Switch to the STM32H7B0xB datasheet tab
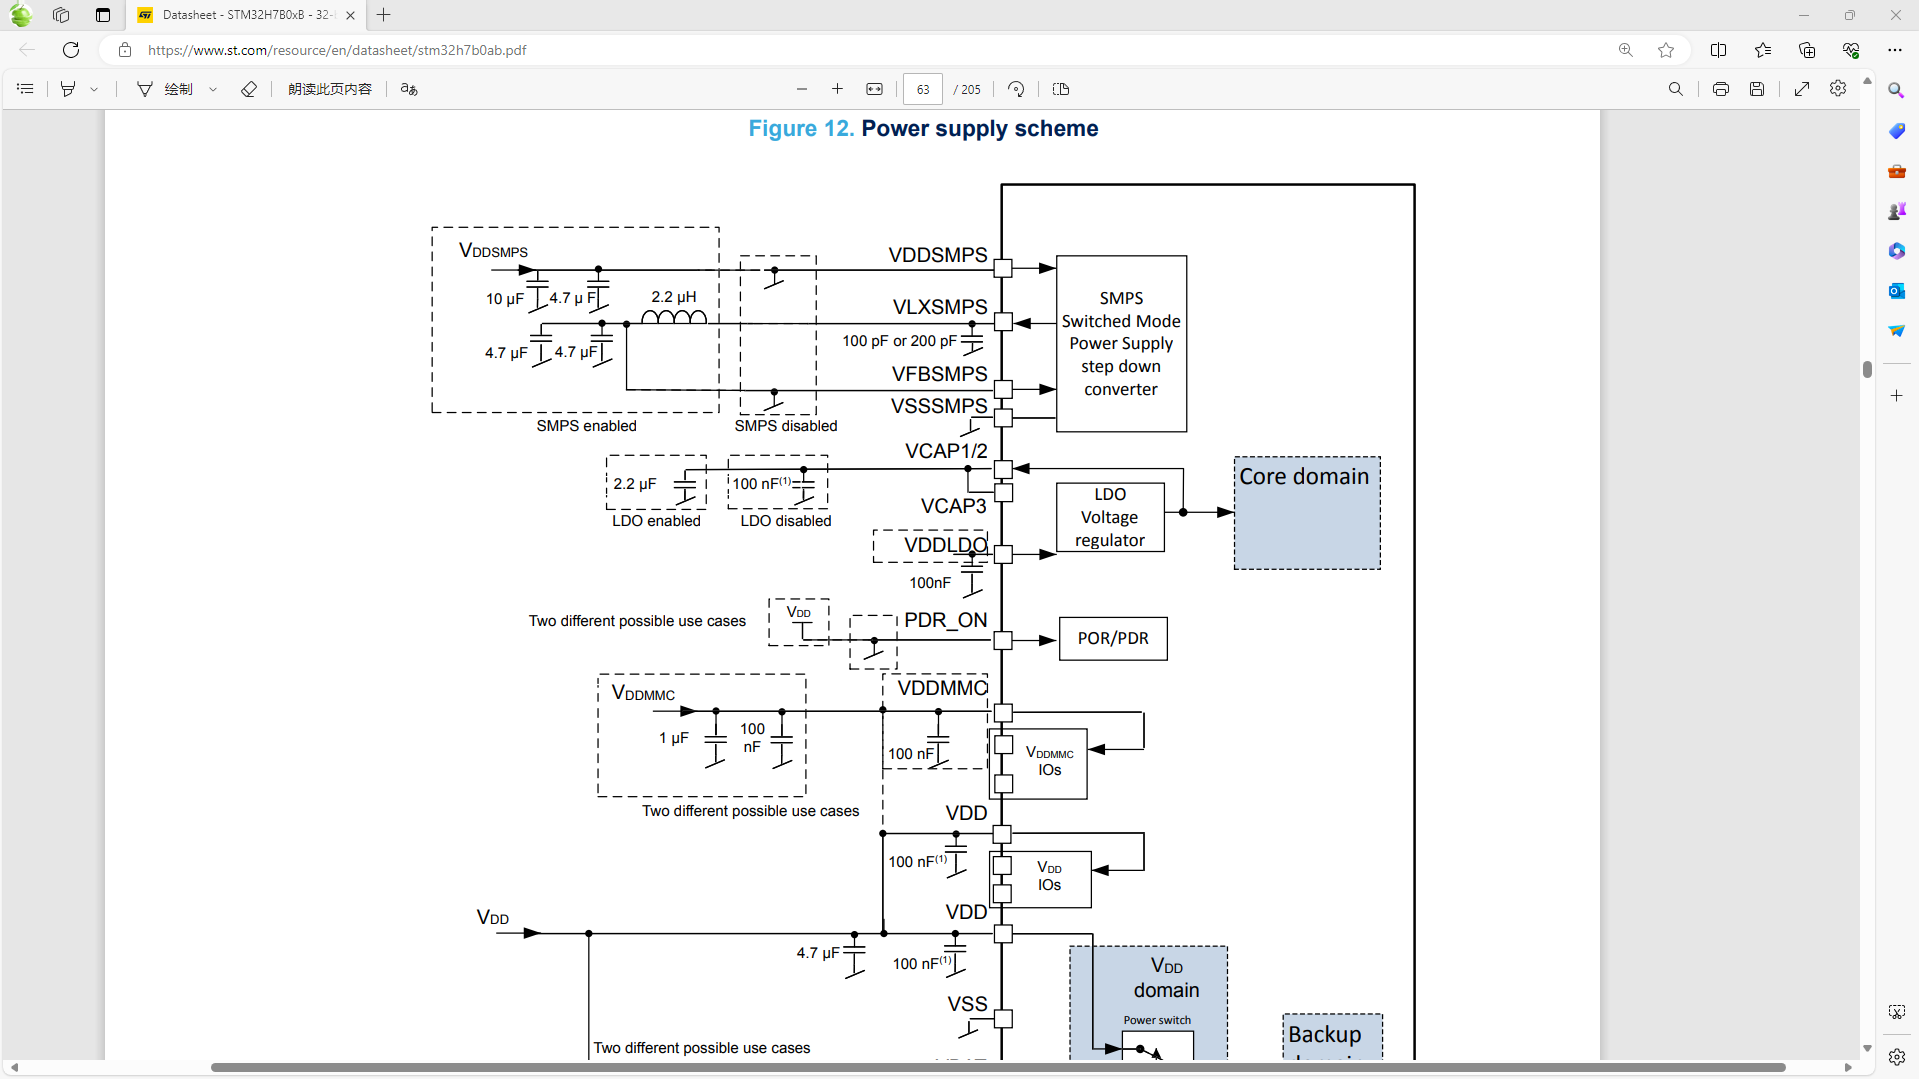The height and width of the screenshot is (1079, 1919). click(x=240, y=15)
